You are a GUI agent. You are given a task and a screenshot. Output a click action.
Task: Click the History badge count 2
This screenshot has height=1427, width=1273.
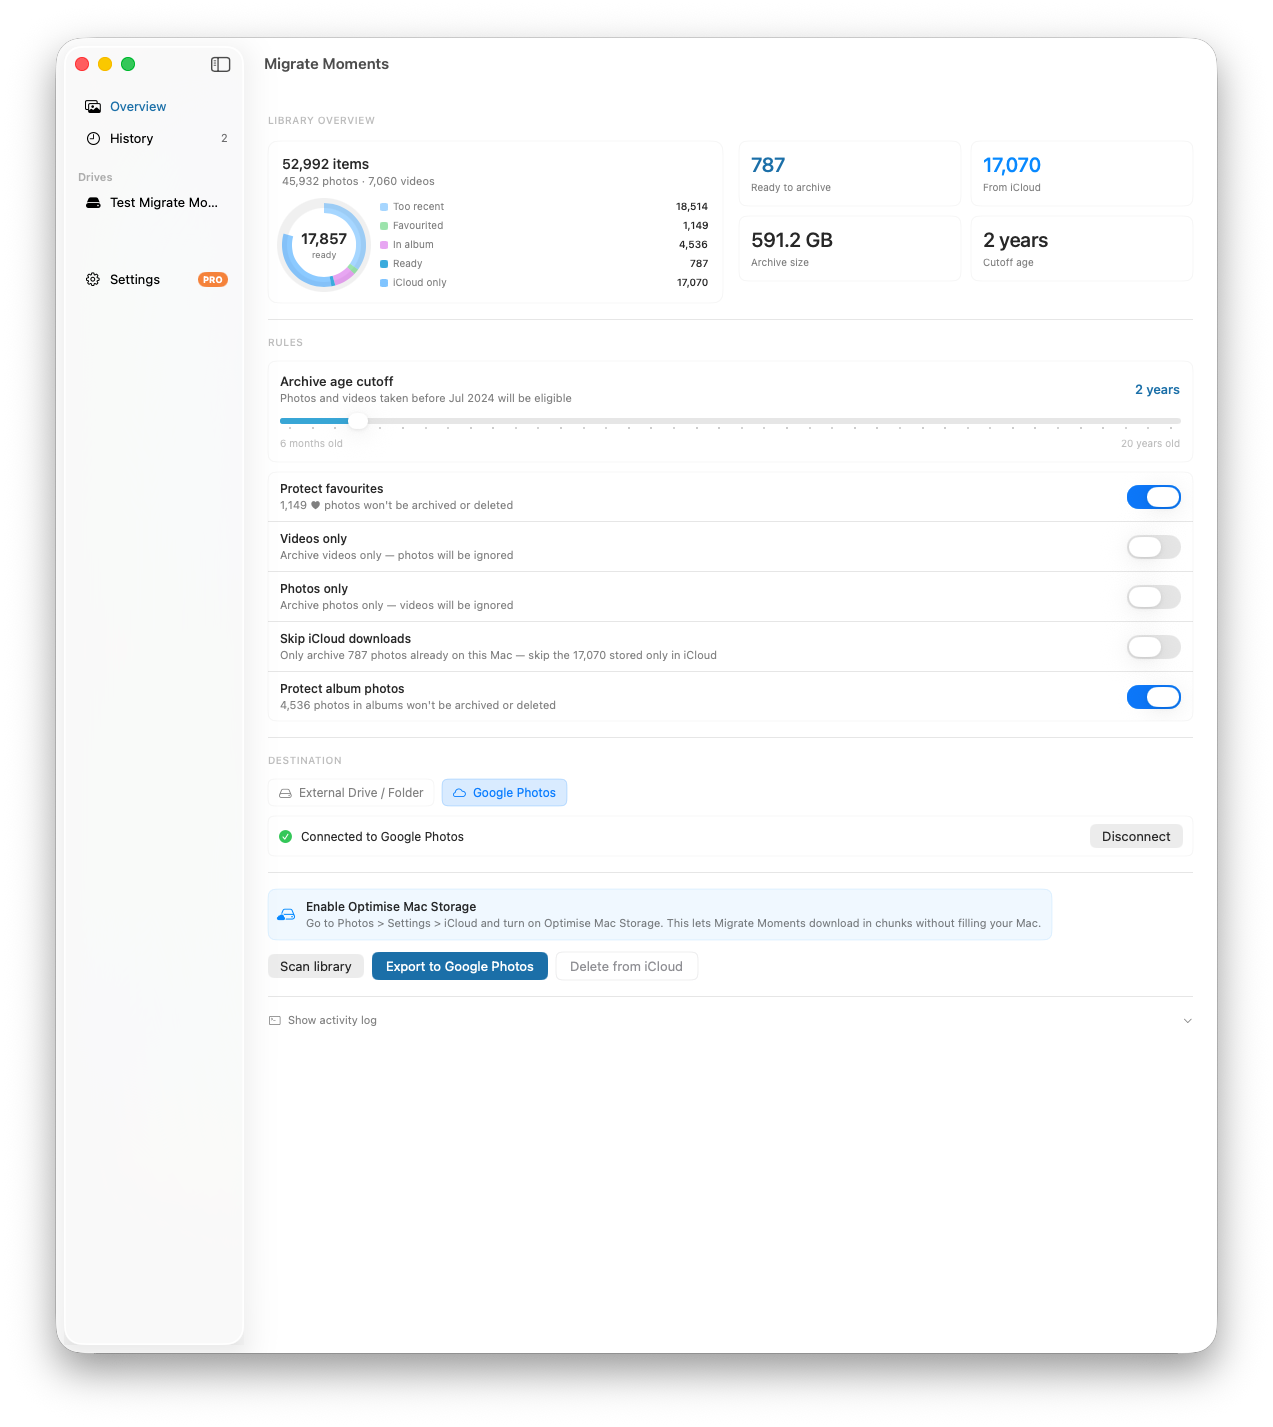point(224,139)
